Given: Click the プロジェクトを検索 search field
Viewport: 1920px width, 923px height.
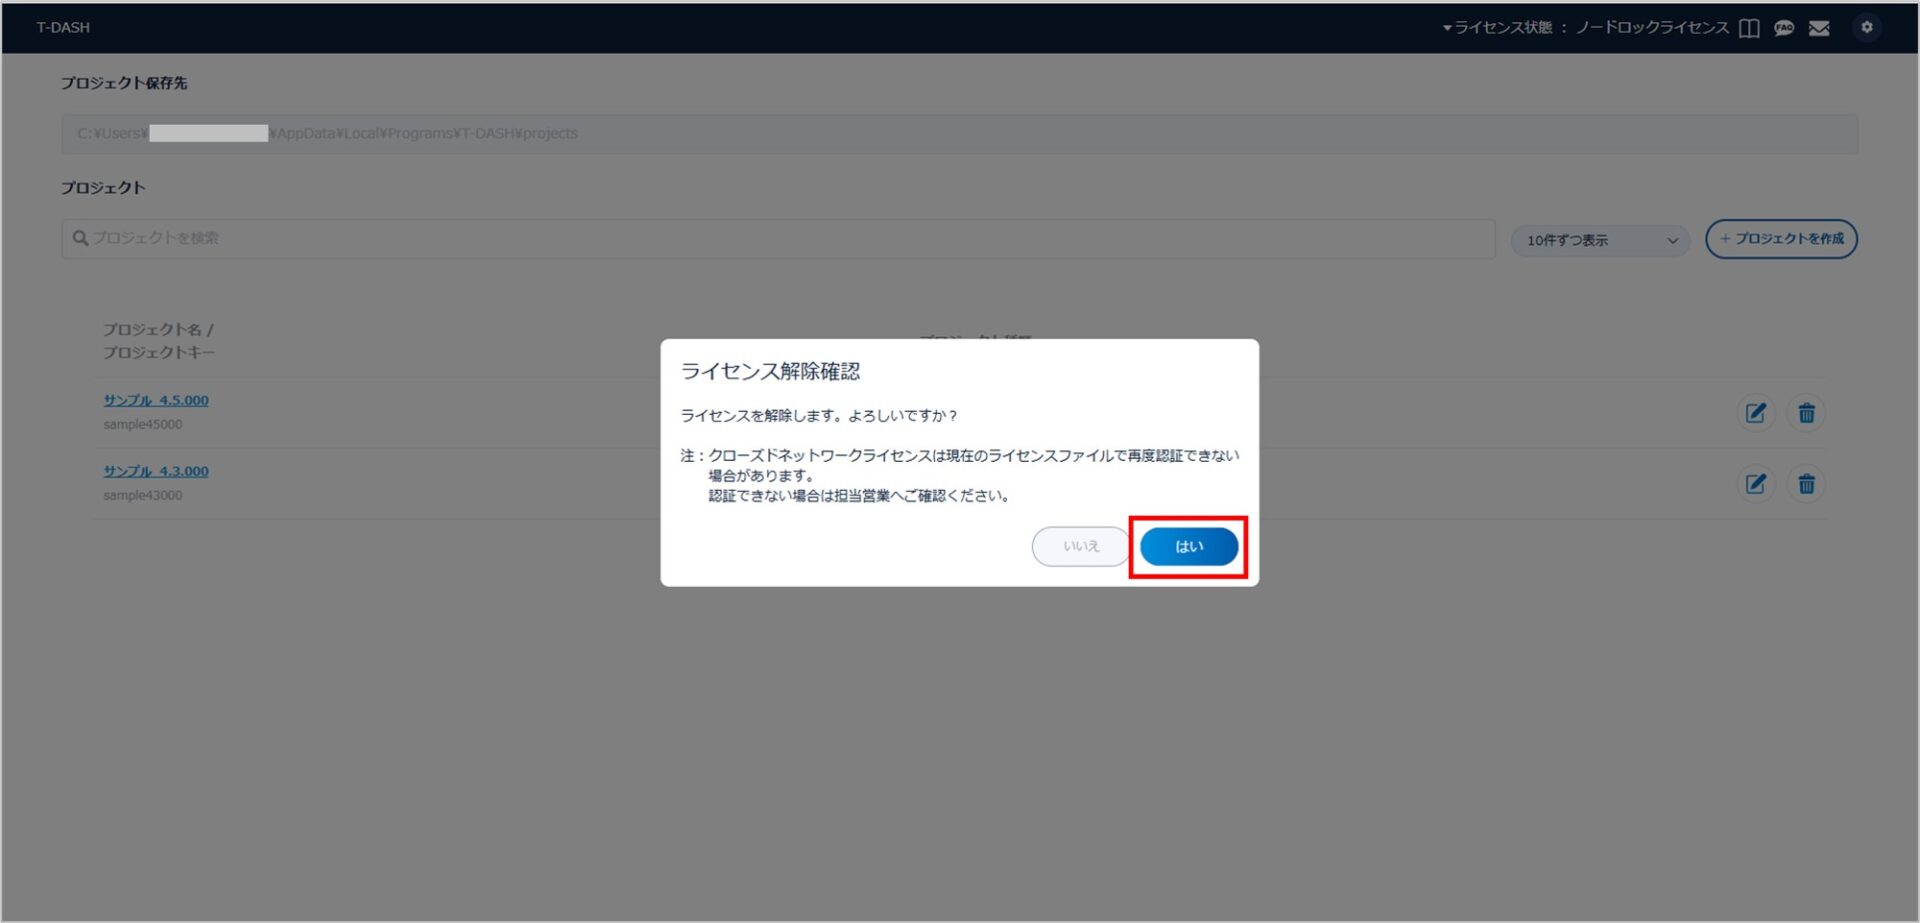Looking at the screenshot, I should (x=780, y=239).
